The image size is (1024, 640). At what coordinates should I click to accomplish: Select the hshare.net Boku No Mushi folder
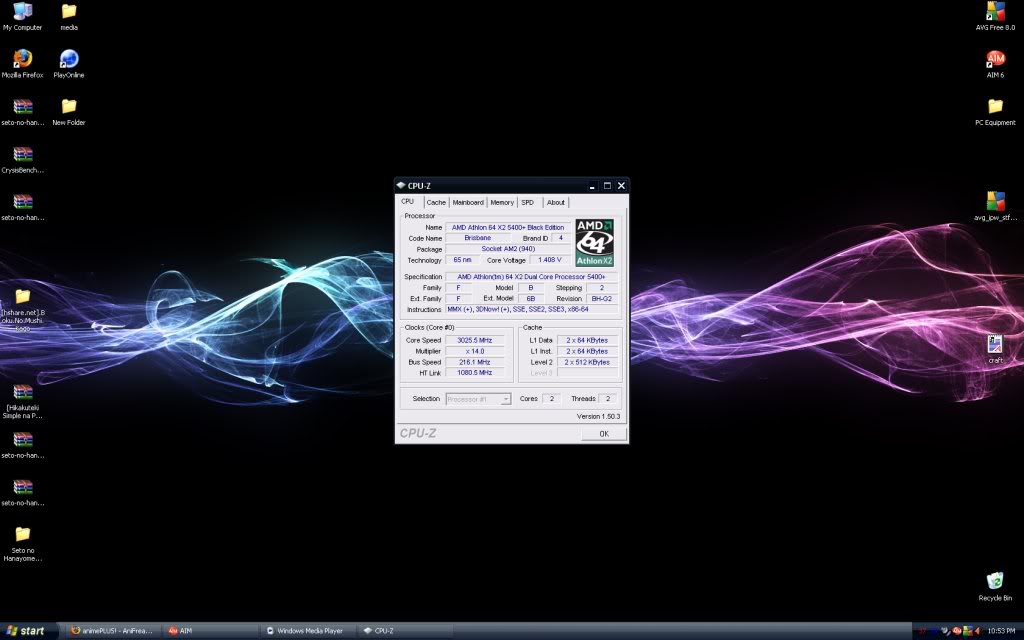(x=22, y=310)
